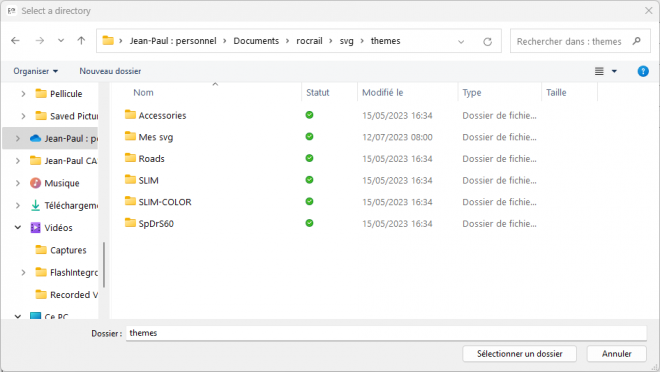Open the Organiser menu
This screenshot has width=660, height=372.
[x=35, y=71]
